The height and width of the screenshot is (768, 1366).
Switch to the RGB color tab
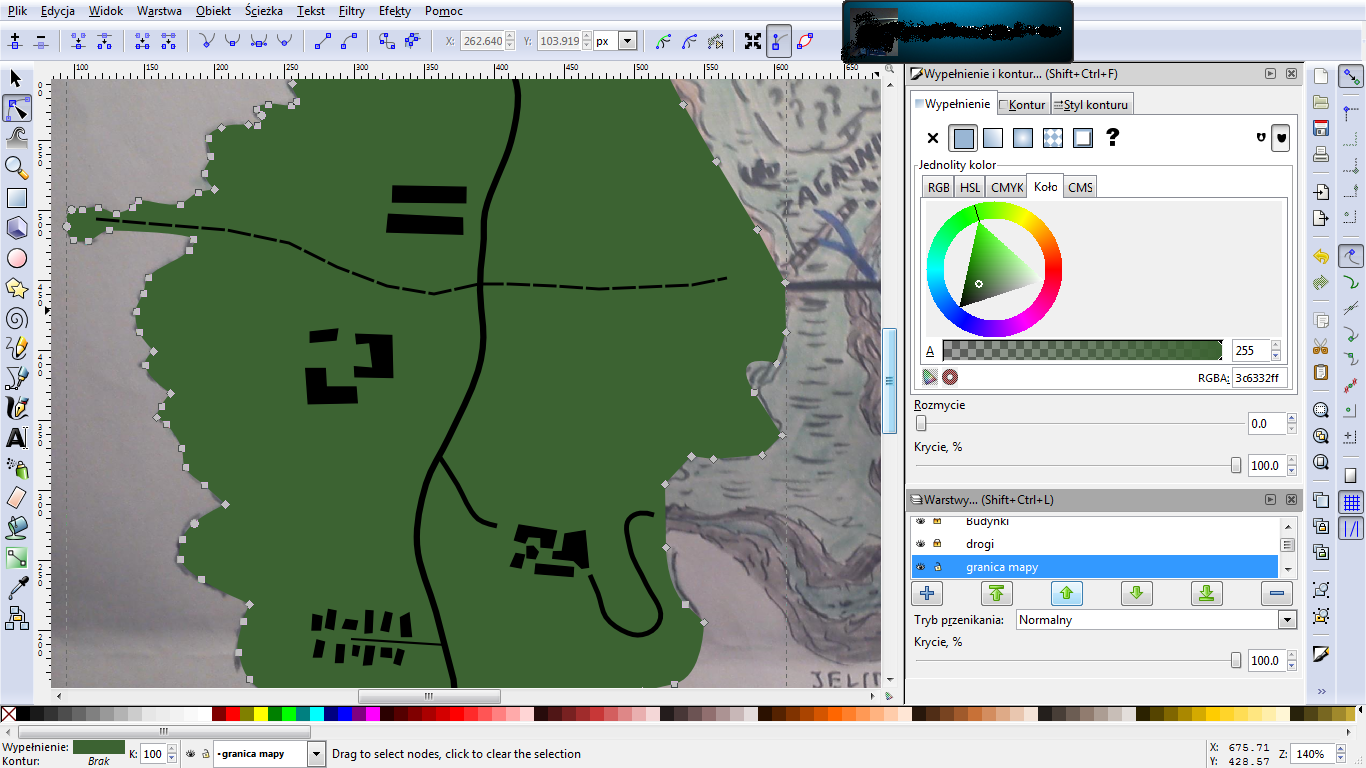(x=939, y=187)
